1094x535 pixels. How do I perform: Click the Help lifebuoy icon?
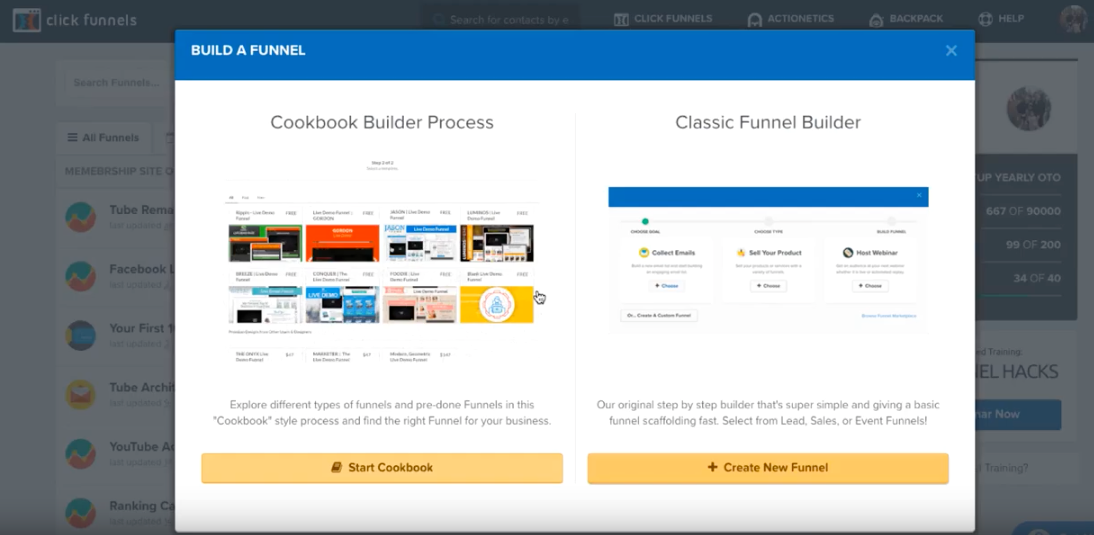[x=985, y=19]
